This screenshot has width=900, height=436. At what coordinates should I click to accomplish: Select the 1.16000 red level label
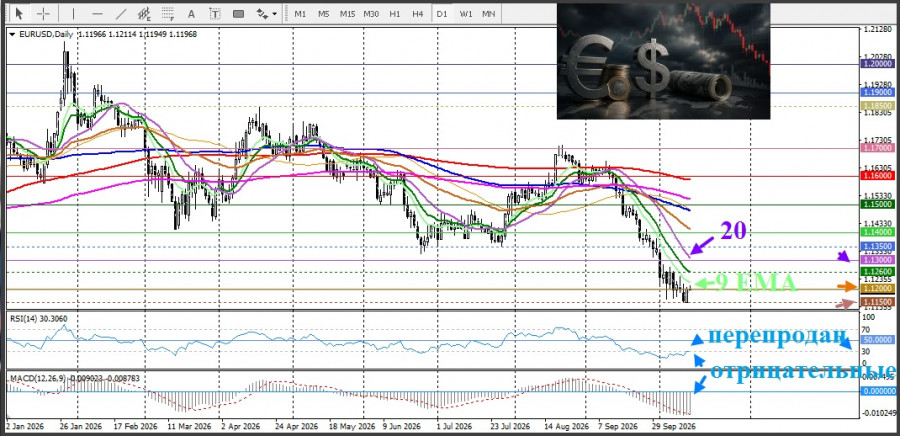877,176
